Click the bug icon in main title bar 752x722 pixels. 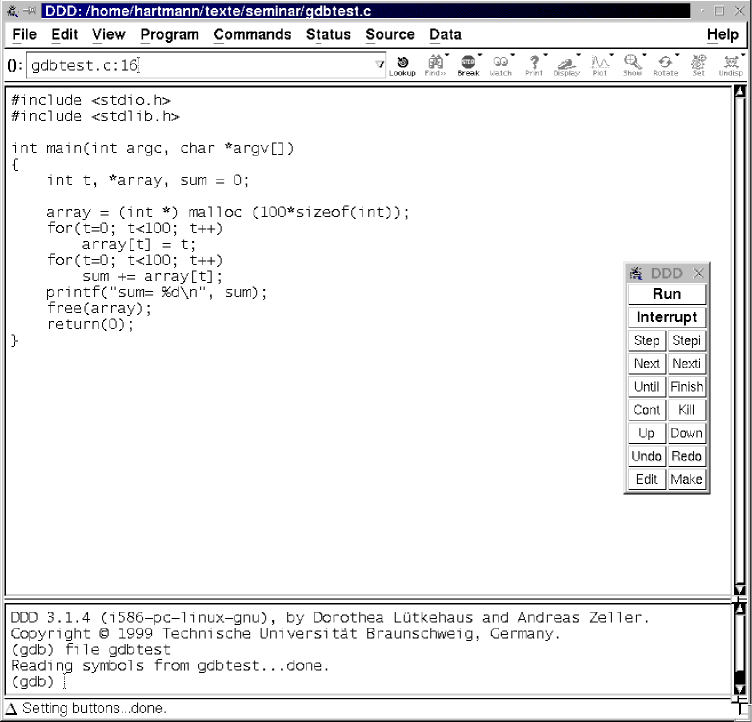coord(12,11)
